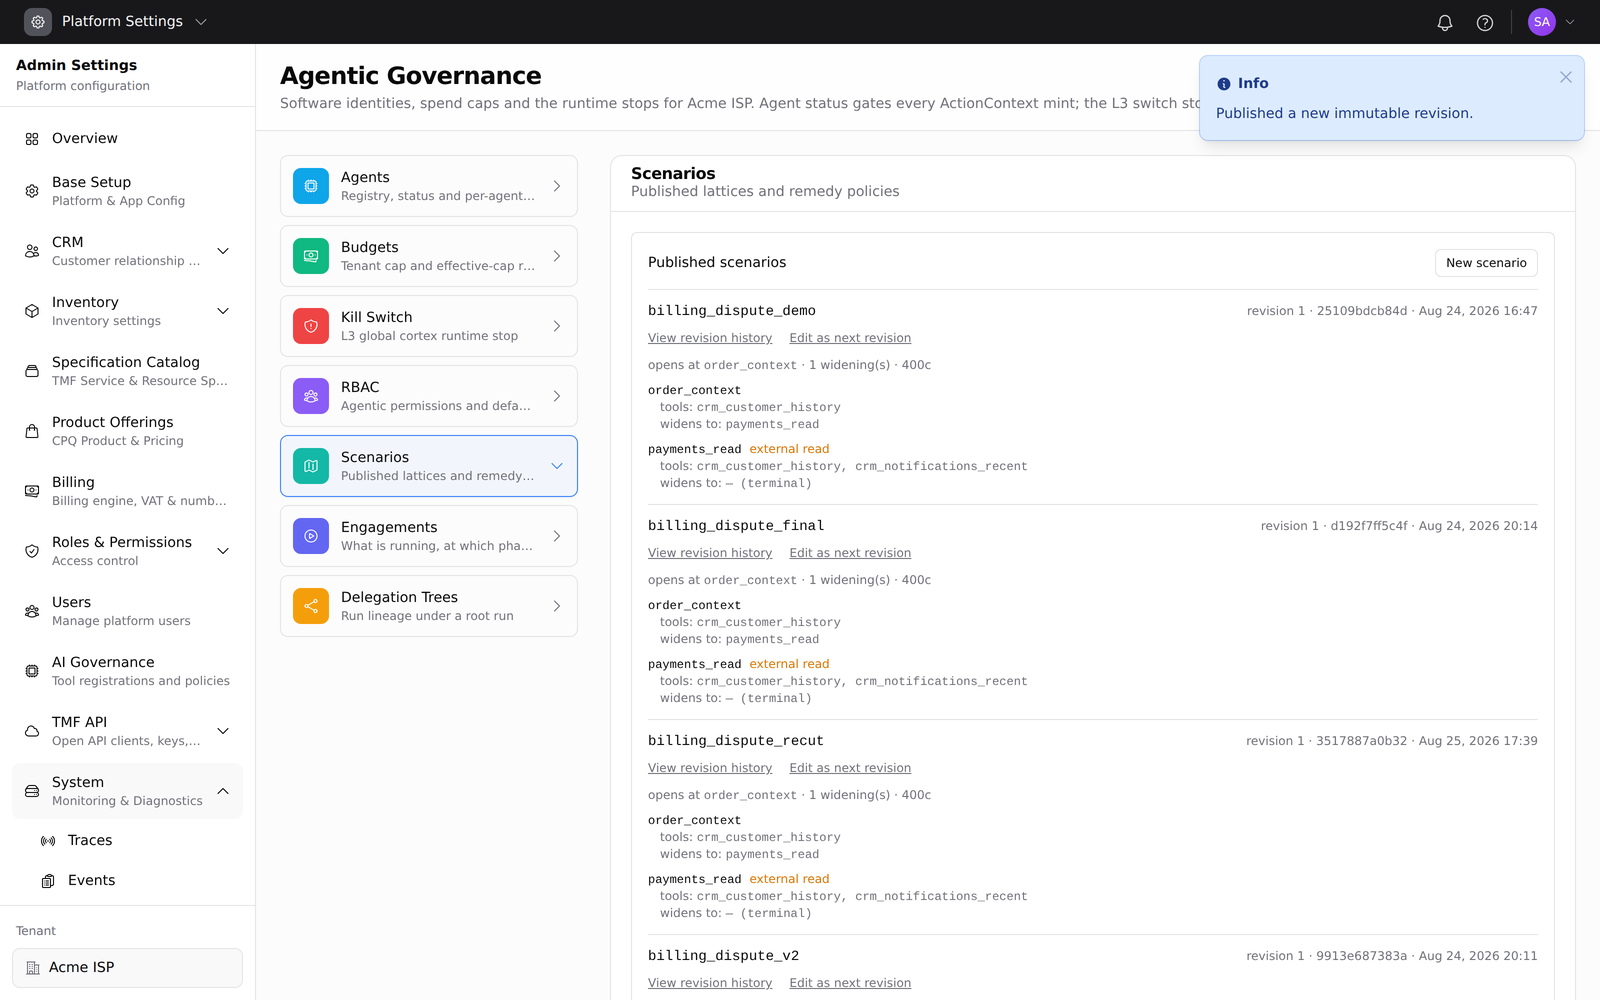View revision history for billing_dispute_recut
The width and height of the screenshot is (1600, 1000).
pos(710,768)
